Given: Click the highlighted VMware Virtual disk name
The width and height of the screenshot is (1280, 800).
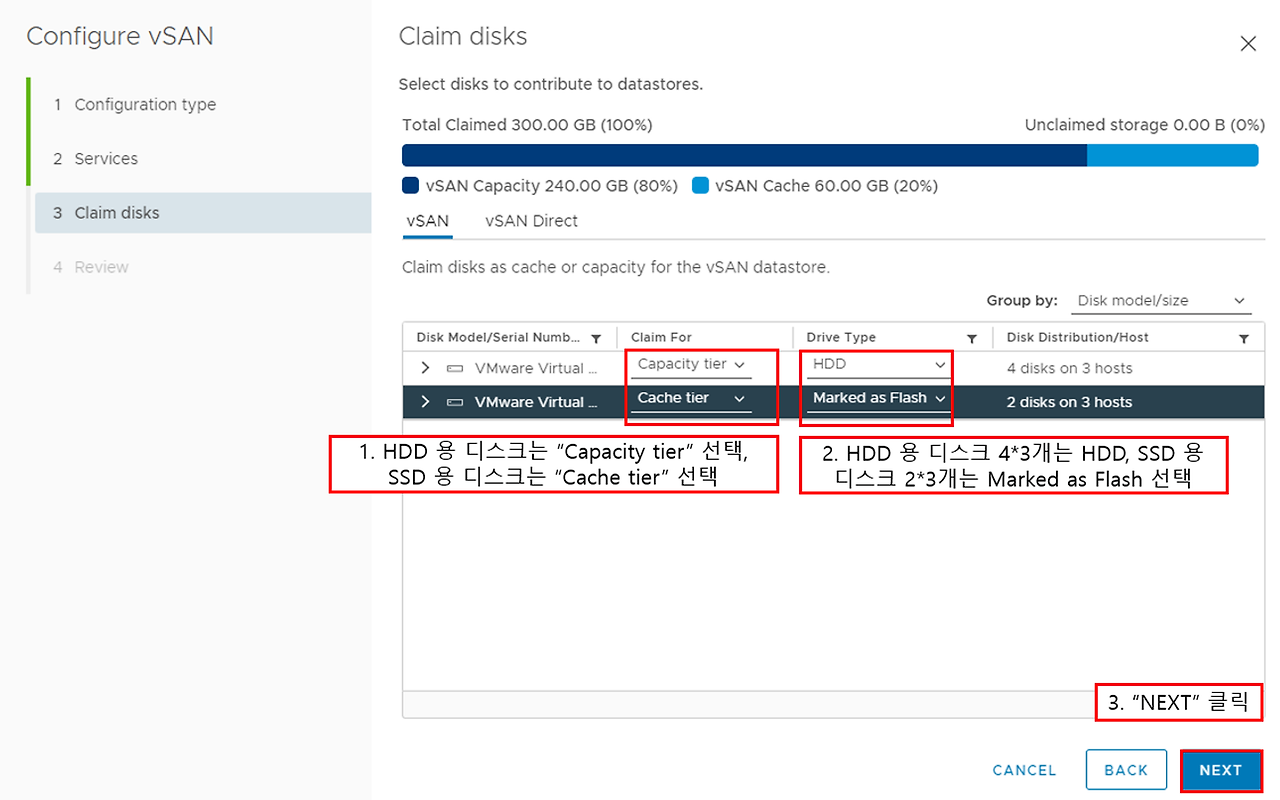Looking at the screenshot, I should [536, 402].
